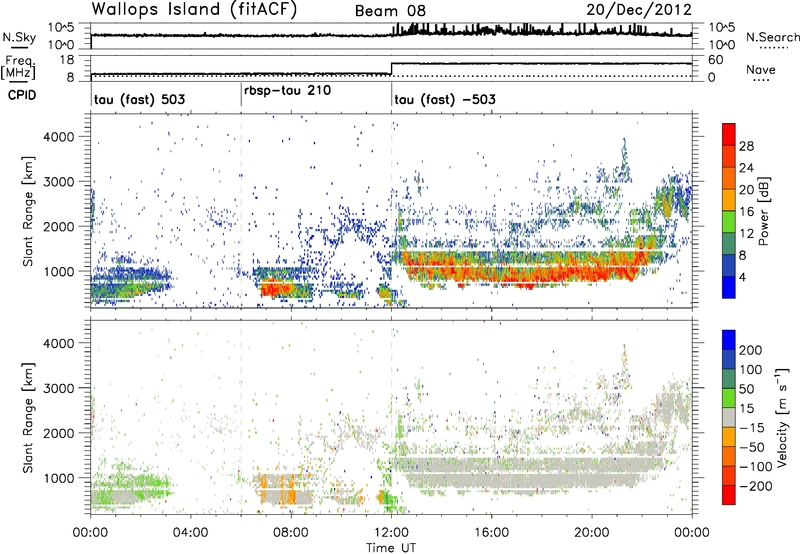
Task: Click the 'Velocity [m s-1]' color bar label
Action: click(x=782, y=417)
